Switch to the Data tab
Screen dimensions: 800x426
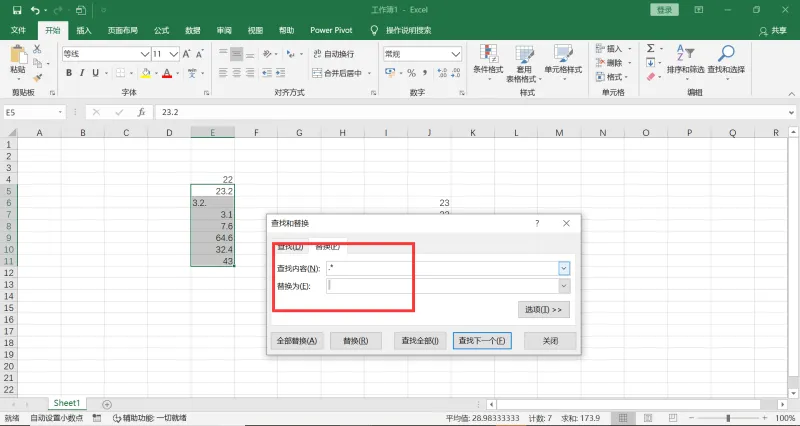click(193, 31)
